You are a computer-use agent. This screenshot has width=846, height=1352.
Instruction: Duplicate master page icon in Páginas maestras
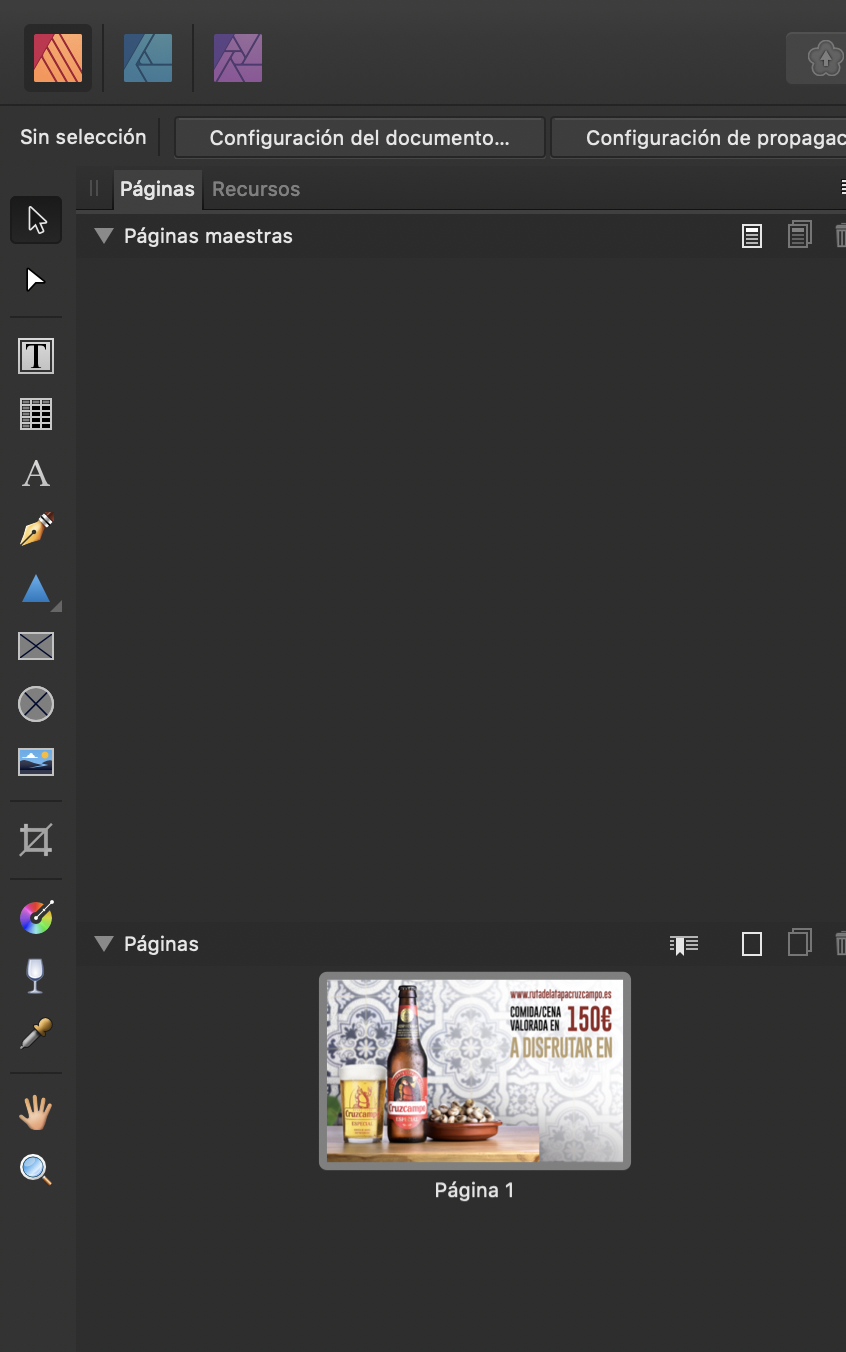click(x=799, y=235)
